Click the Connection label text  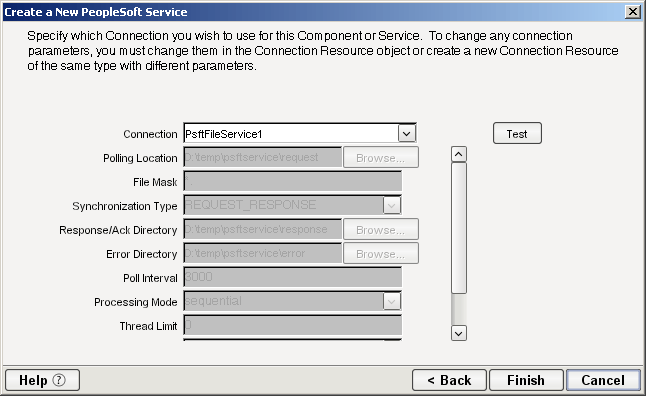(x=150, y=134)
